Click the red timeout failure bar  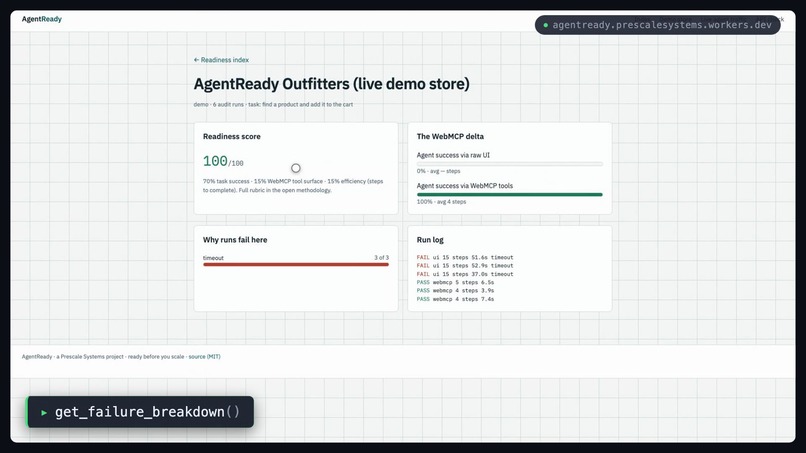(x=296, y=264)
